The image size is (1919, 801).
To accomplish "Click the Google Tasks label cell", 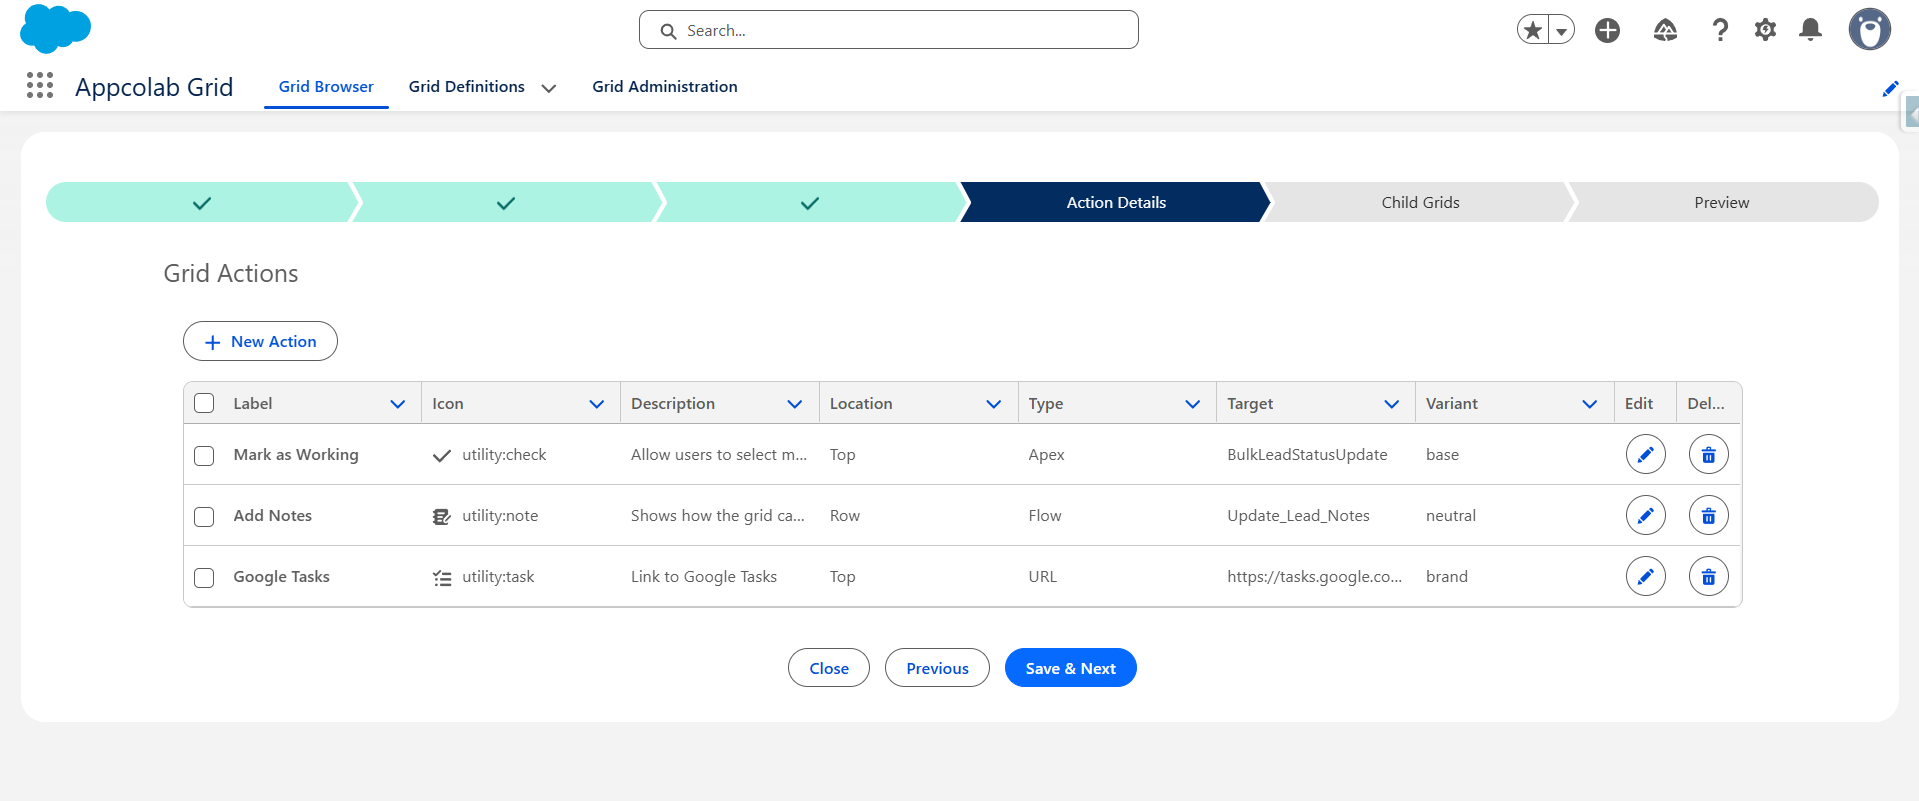I will pyautogui.click(x=282, y=577).
